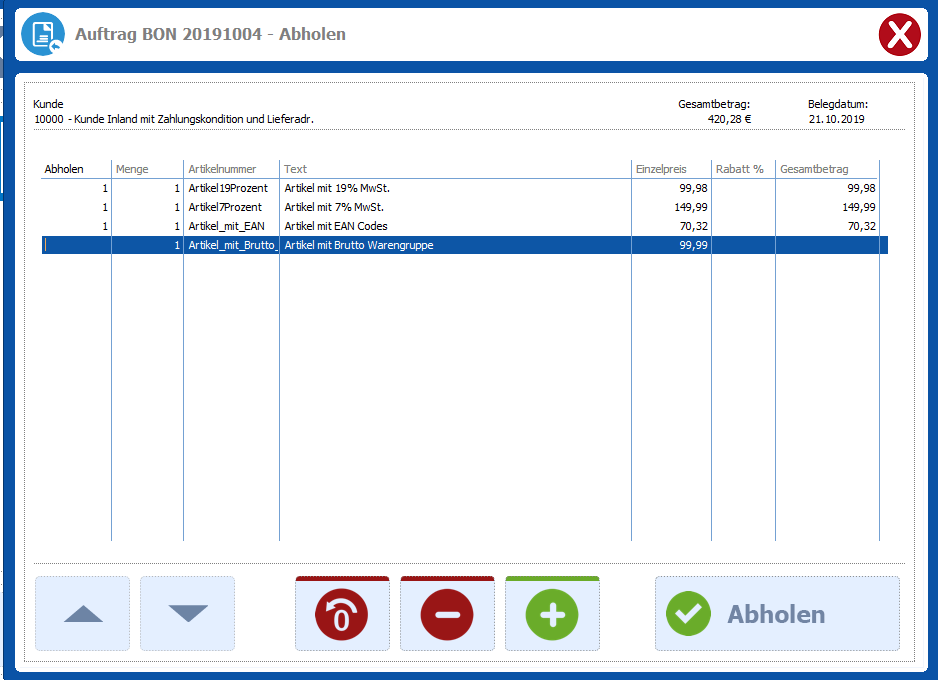Close the Auftrag dialog with red X
Screen dimensions: 938x680
(899, 35)
